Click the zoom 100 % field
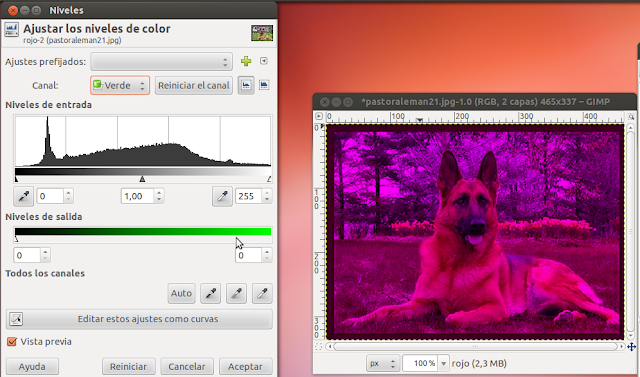 [x=420, y=363]
